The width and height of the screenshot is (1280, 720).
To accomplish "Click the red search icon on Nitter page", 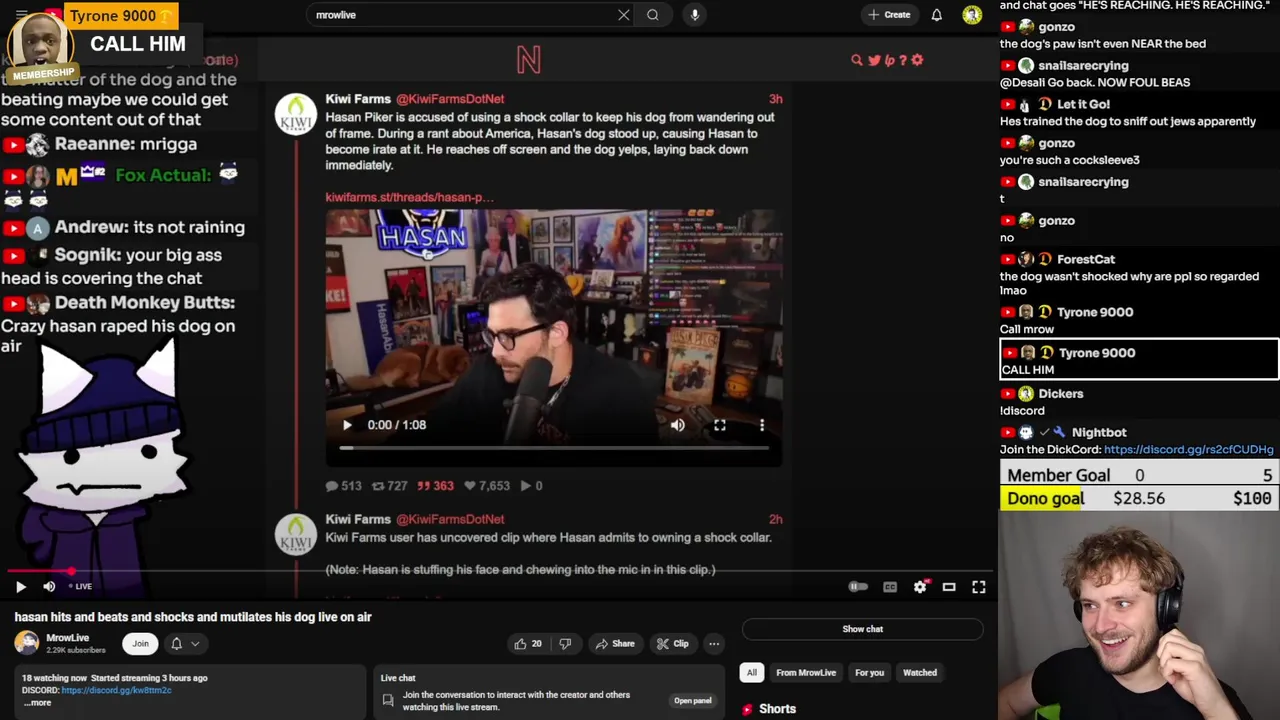I will [x=856, y=60].
